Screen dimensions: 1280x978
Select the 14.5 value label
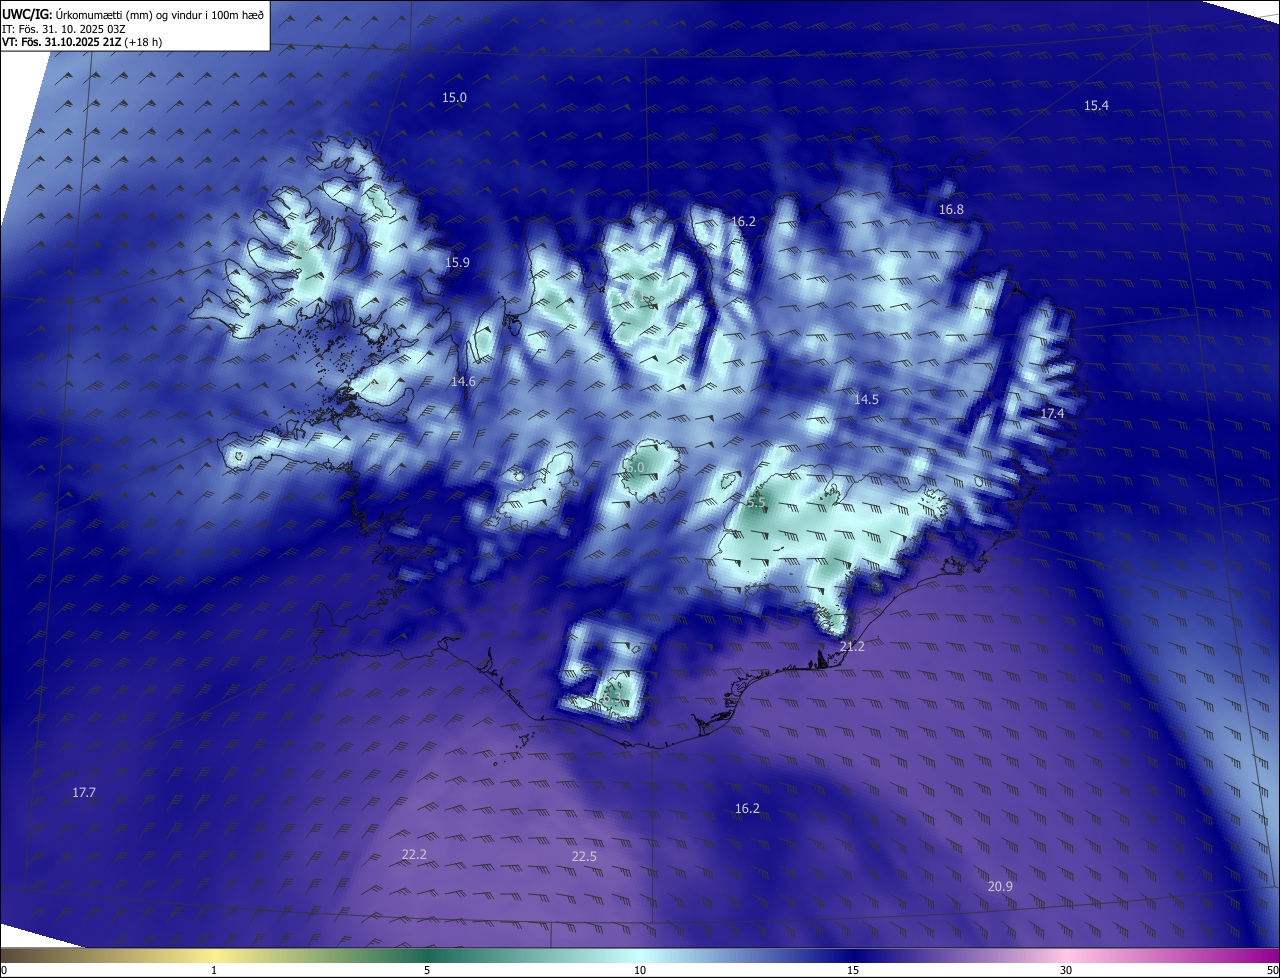[x=866, y=399]
